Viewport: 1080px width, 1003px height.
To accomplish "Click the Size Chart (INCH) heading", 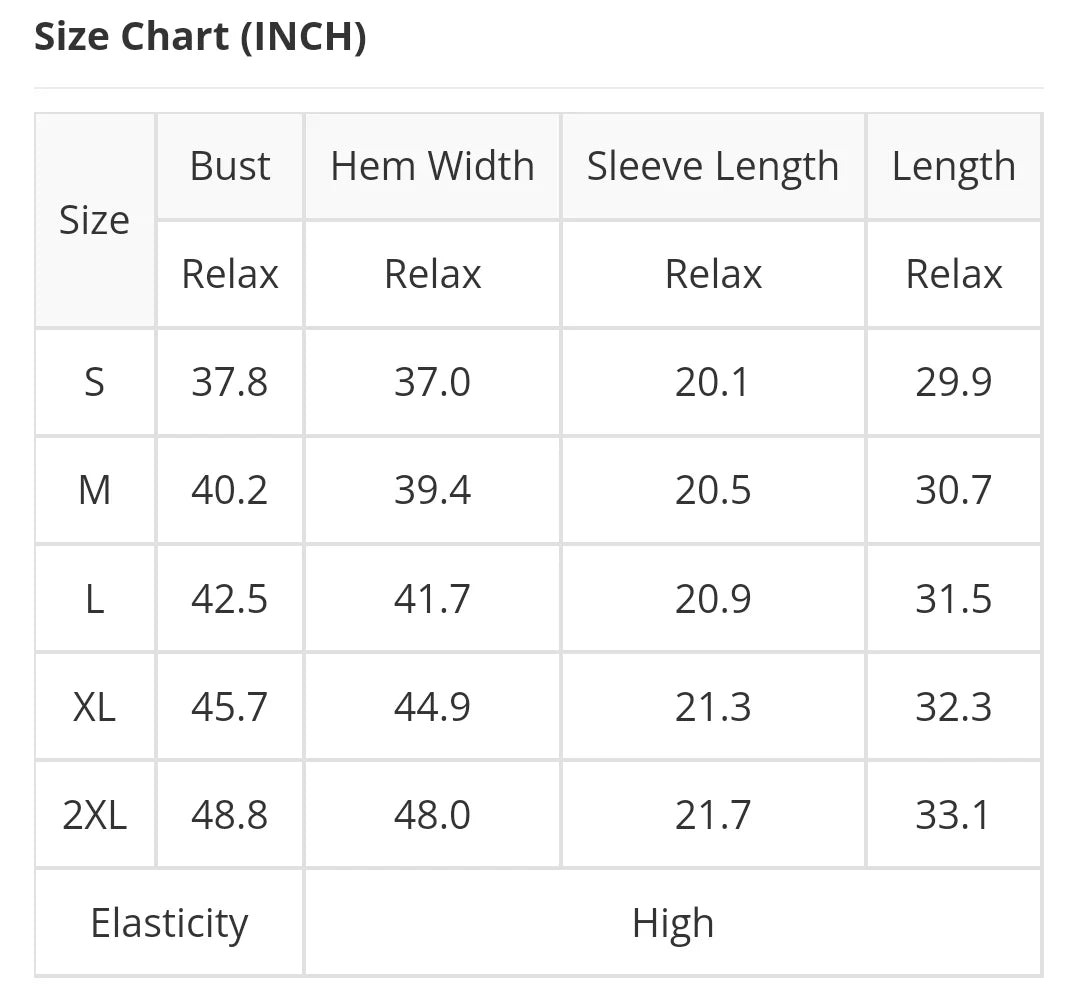I will pyautogui.click(x=200, y=37).
